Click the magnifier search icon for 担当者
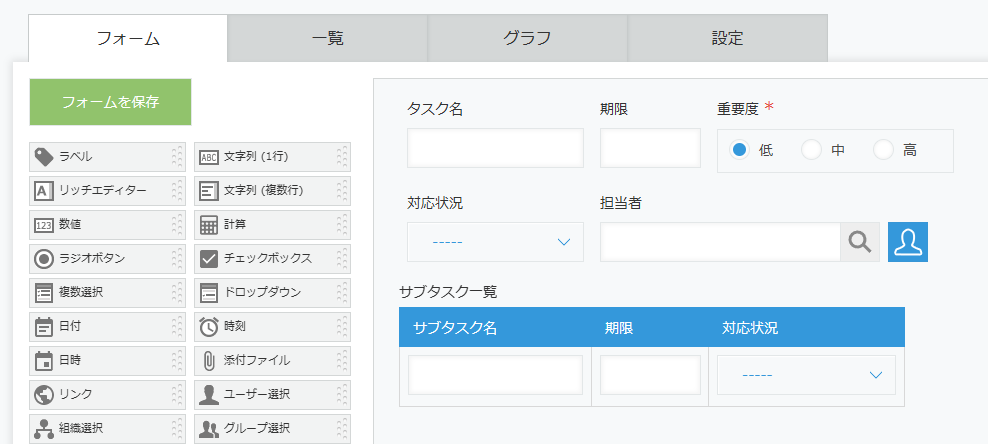The width and height of the screenshot is (988, 444). point(860,242)
